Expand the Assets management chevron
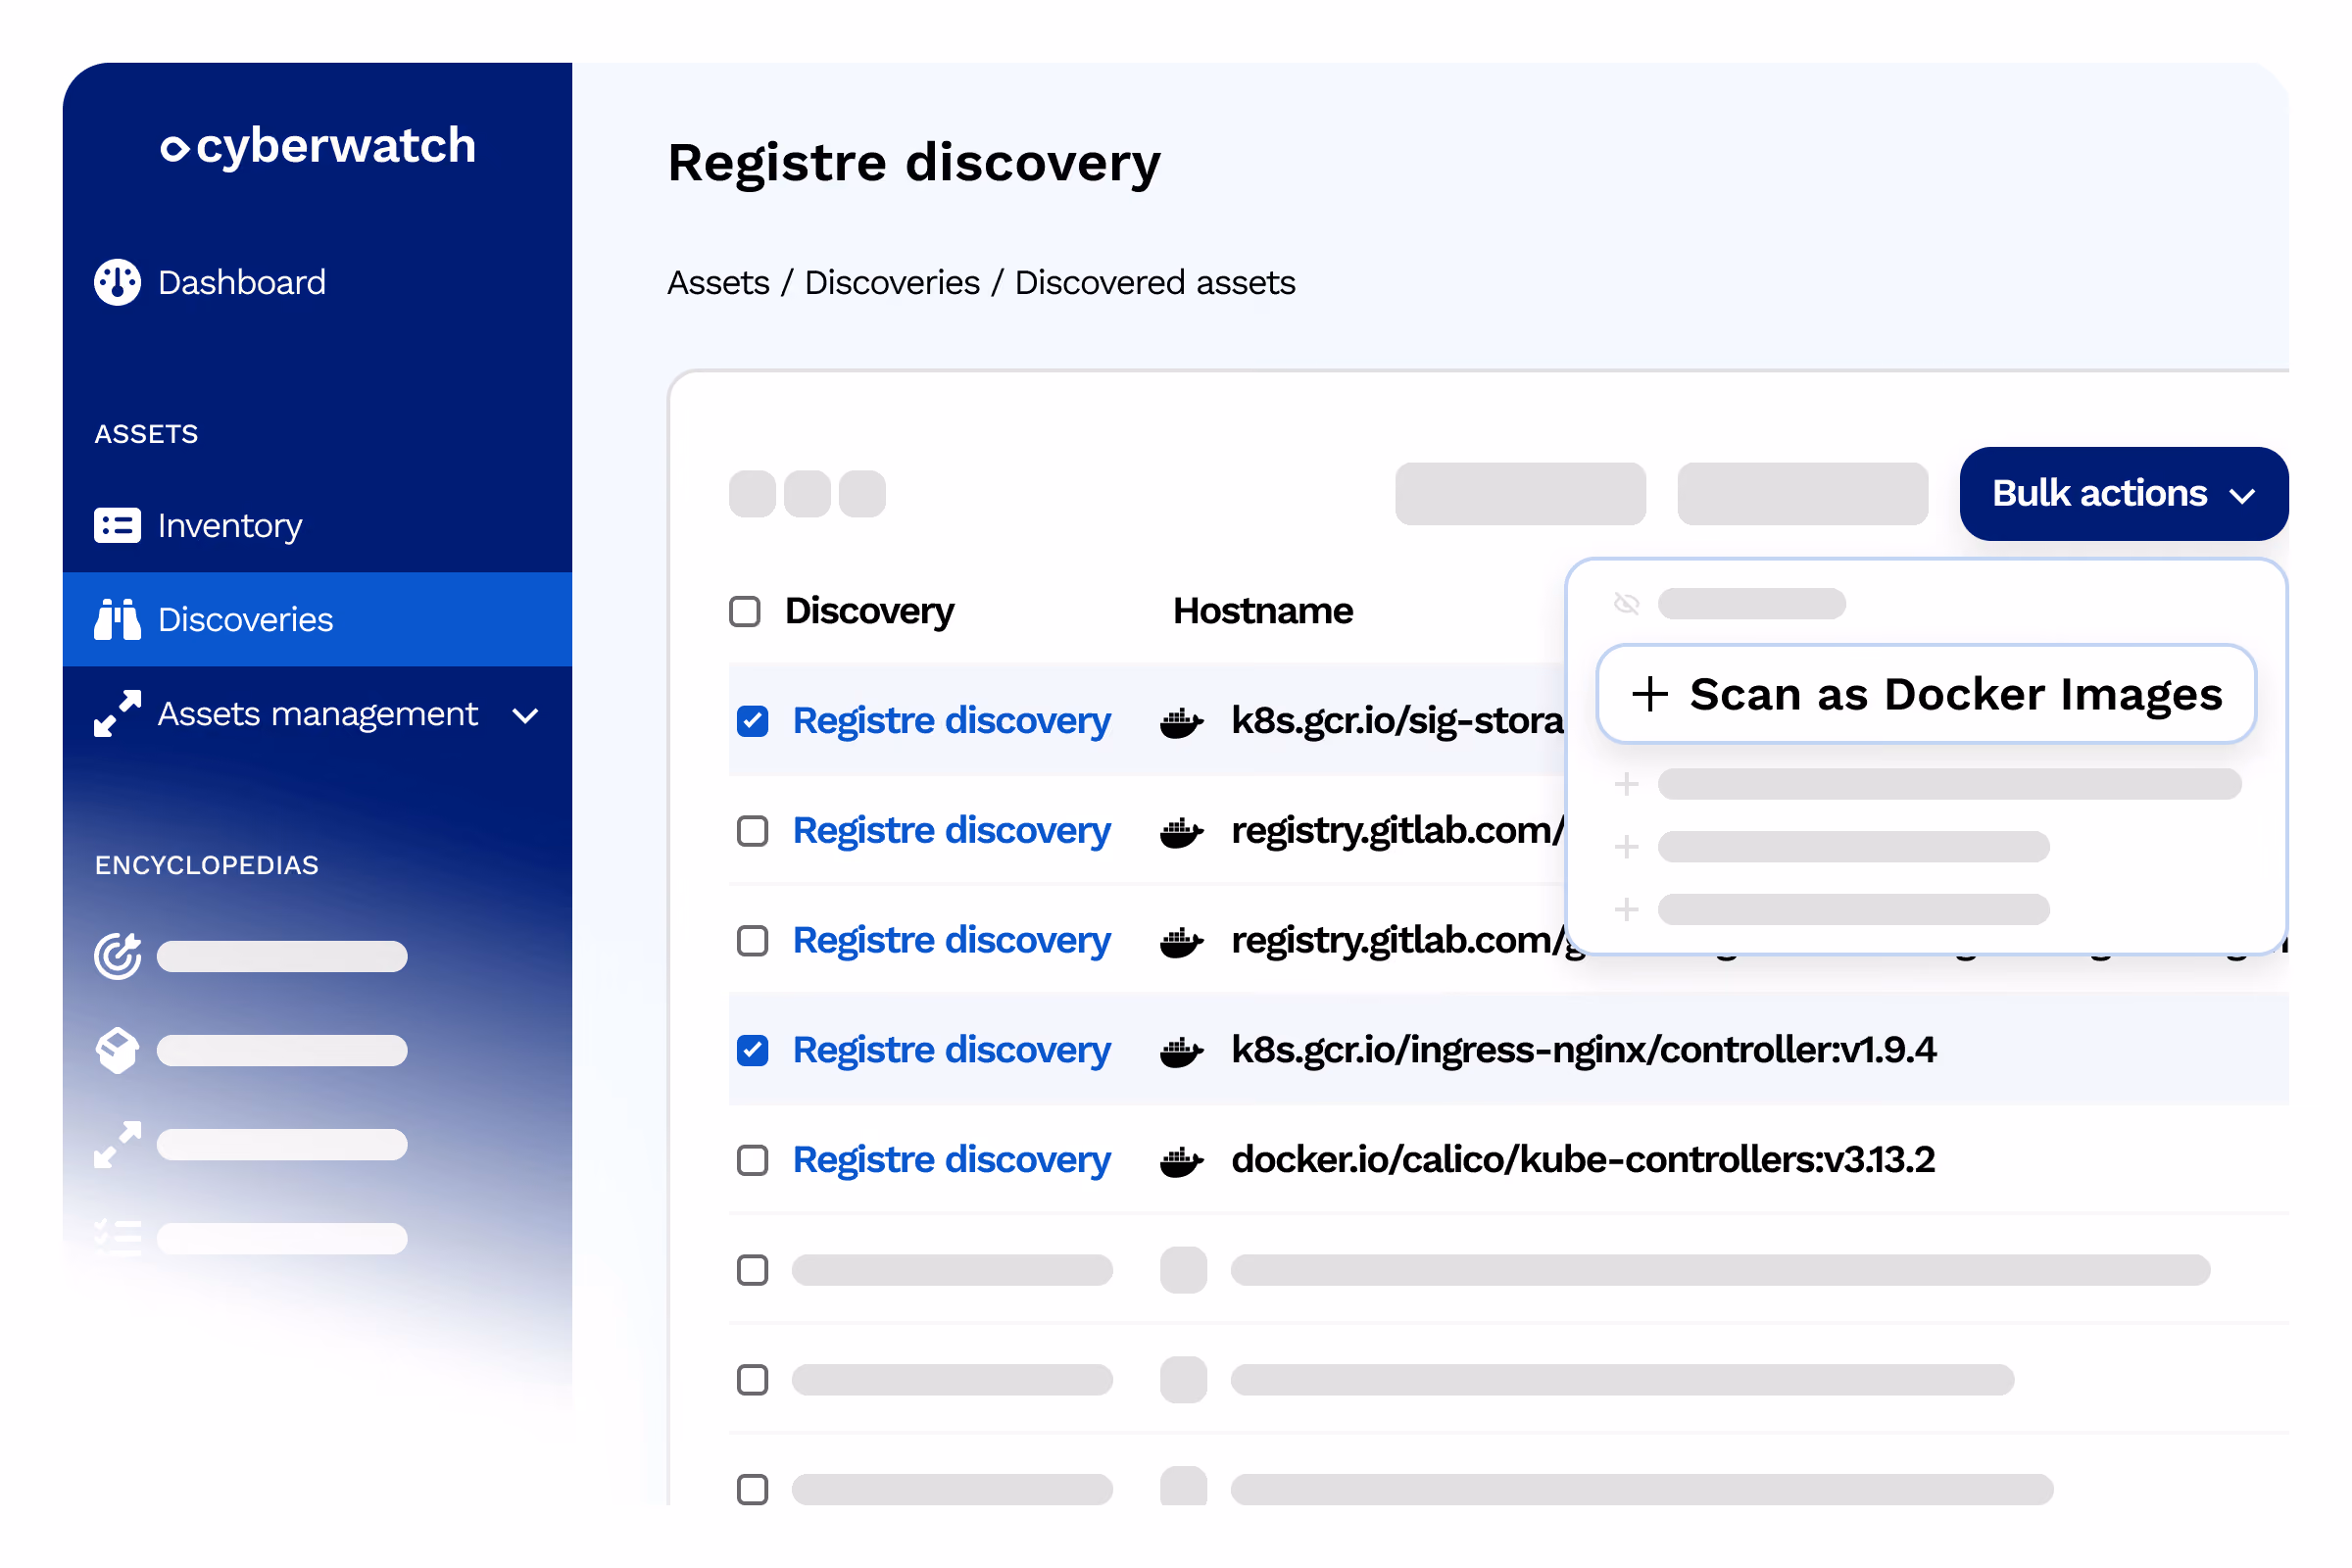Screen dimensions: 2352x1568 tap(525, 715)
